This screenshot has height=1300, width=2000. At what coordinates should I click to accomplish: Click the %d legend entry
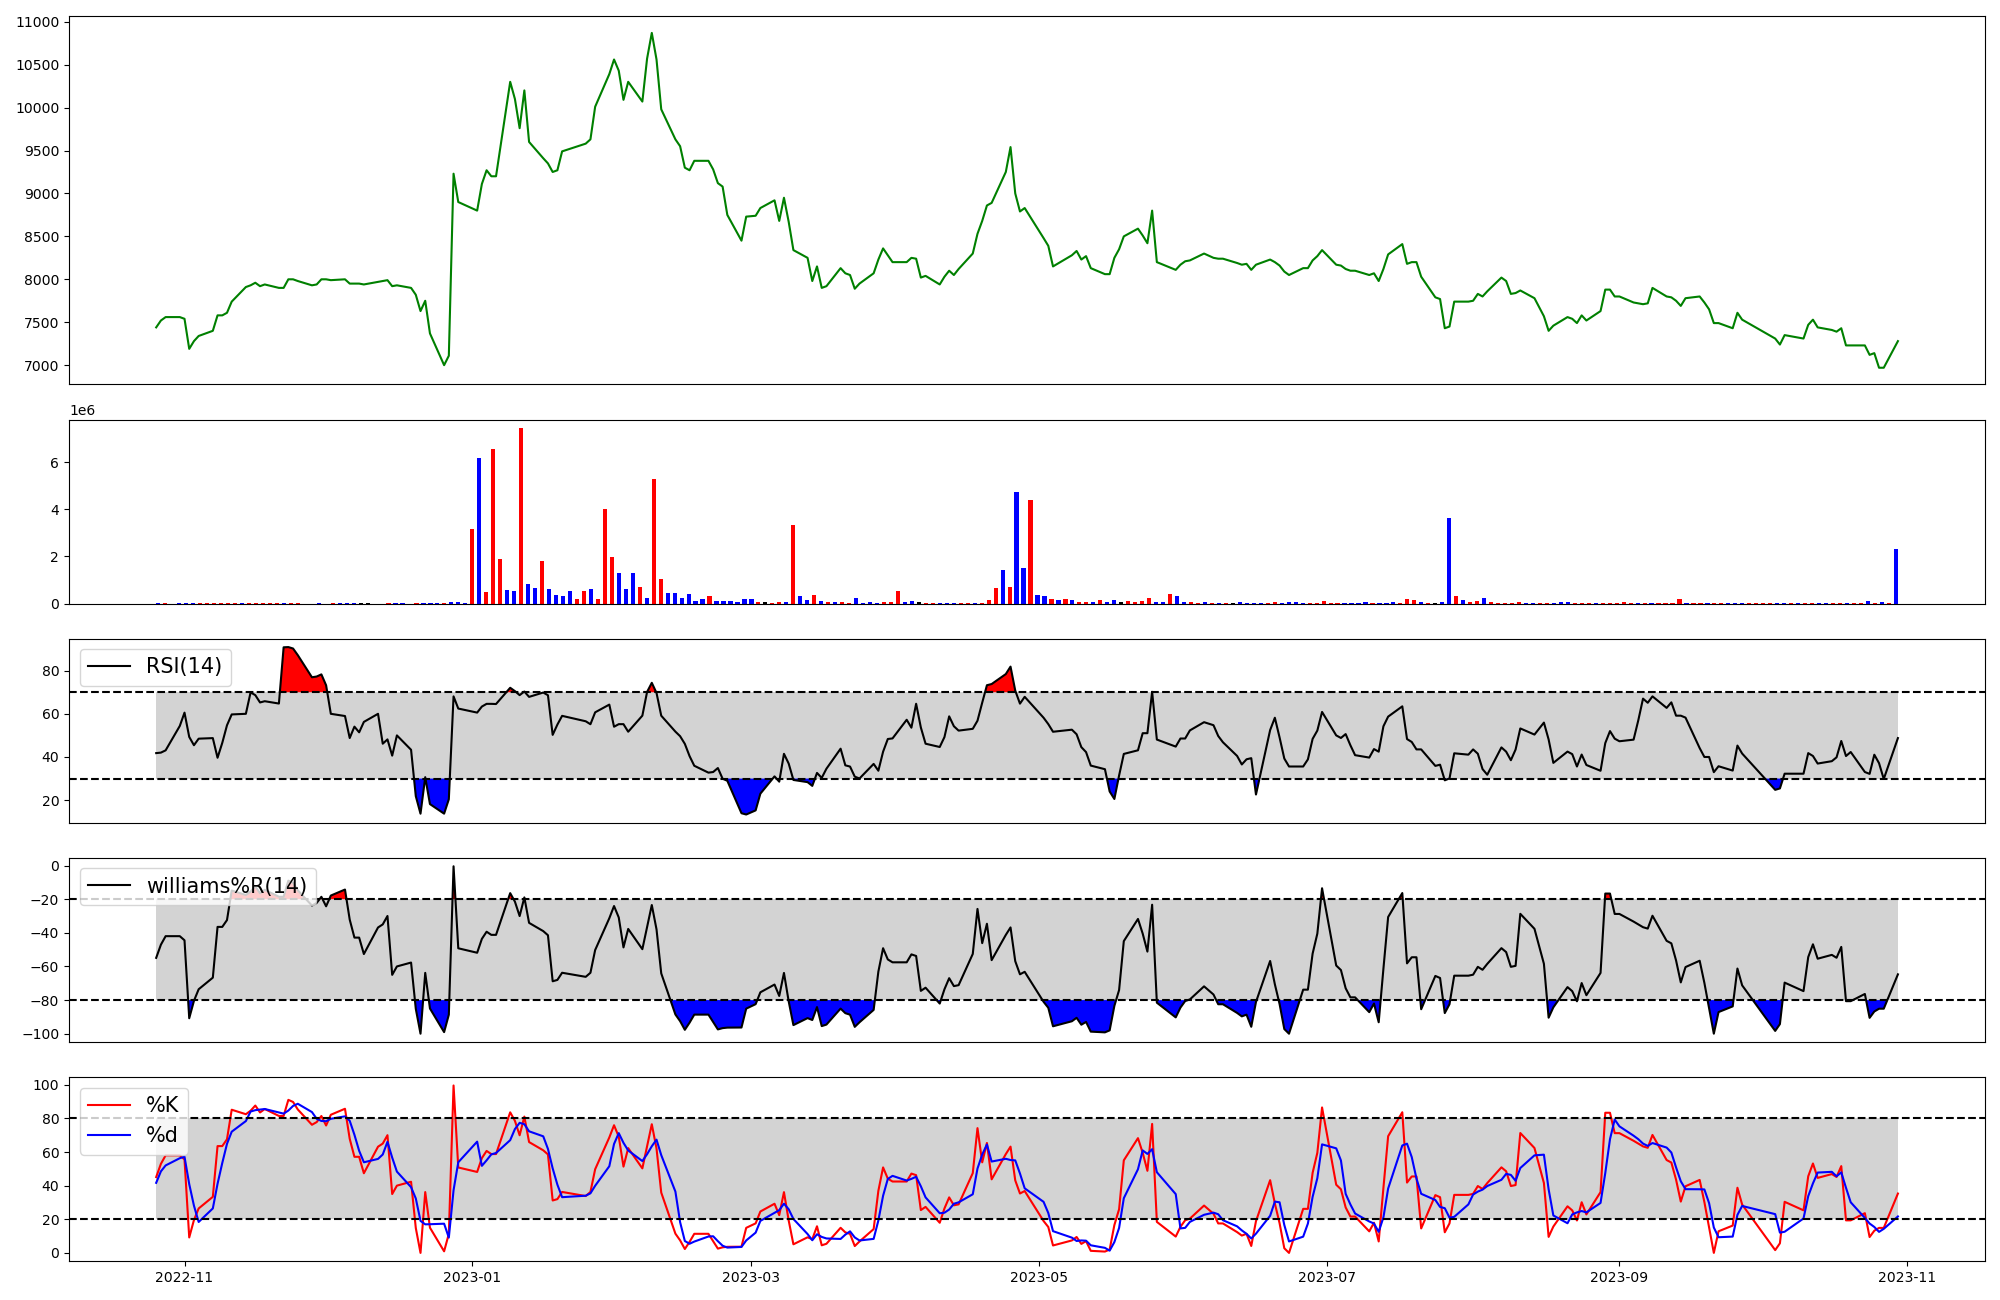162,1135
